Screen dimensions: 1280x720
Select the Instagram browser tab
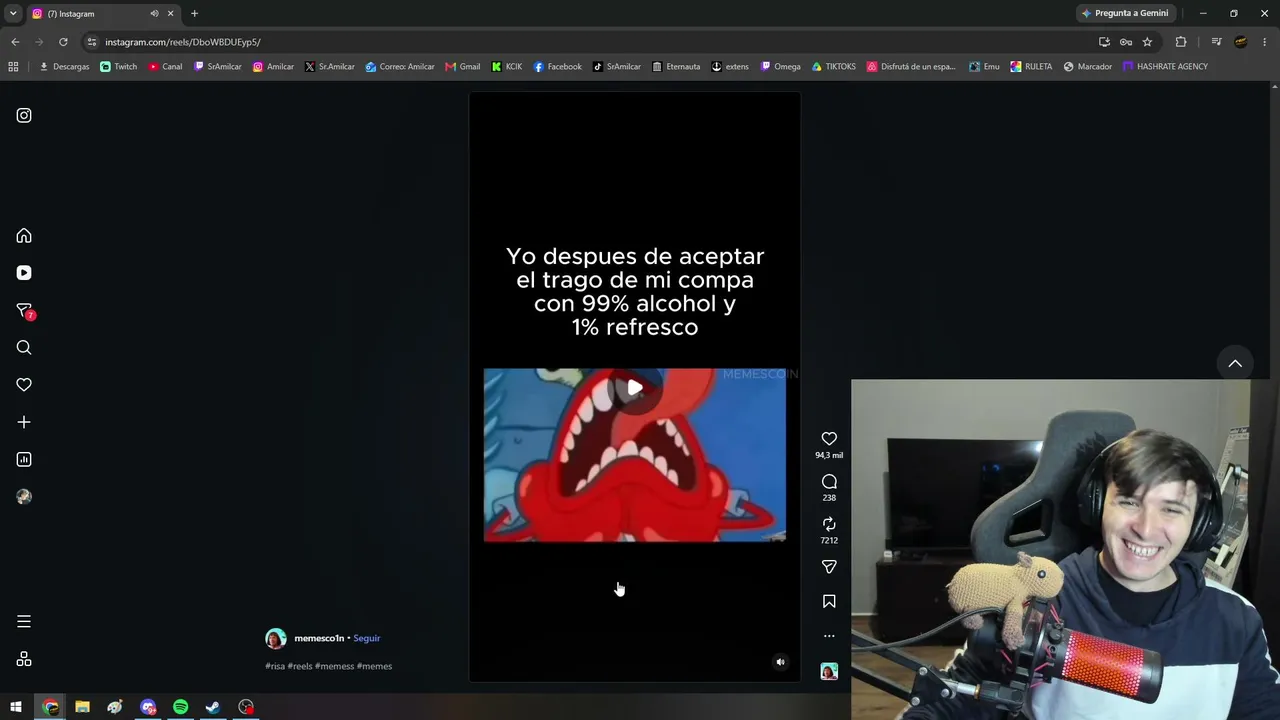(x=104, y=14)
